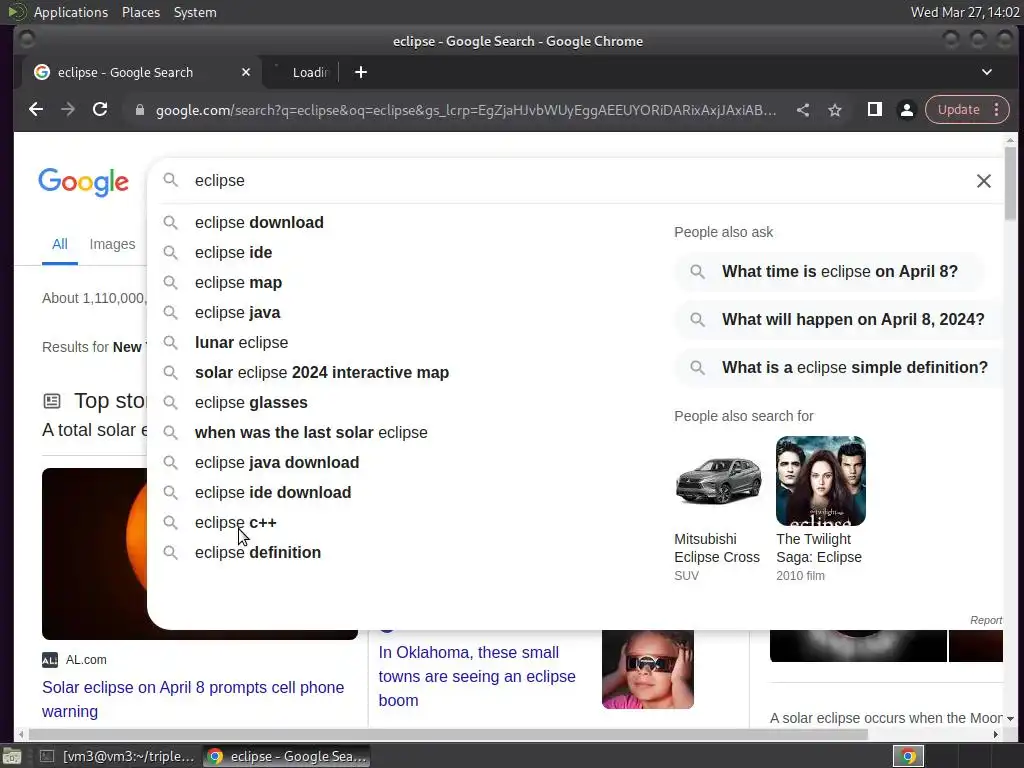Click magnifier next to 'eclipse download'
1024x768 pixels.
pyautogui.click(x=170, y=223)
